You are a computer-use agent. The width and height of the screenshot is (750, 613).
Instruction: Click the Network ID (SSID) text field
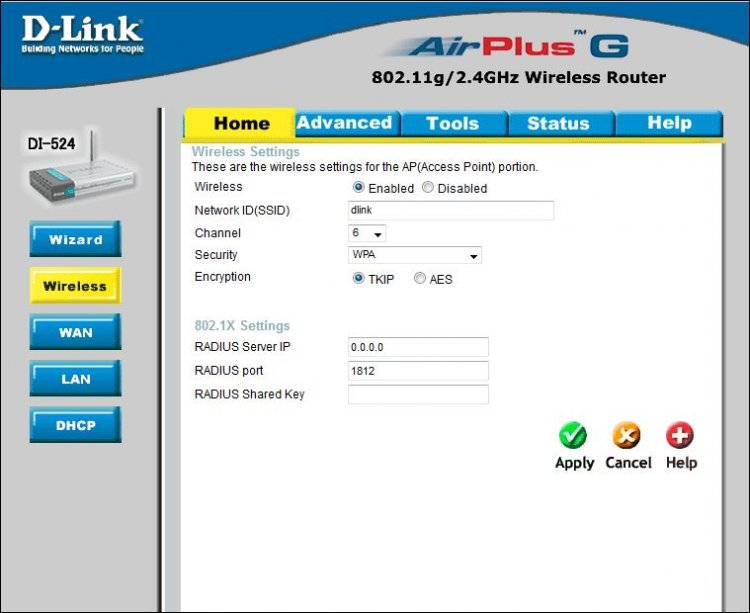[x=450, y=210]
